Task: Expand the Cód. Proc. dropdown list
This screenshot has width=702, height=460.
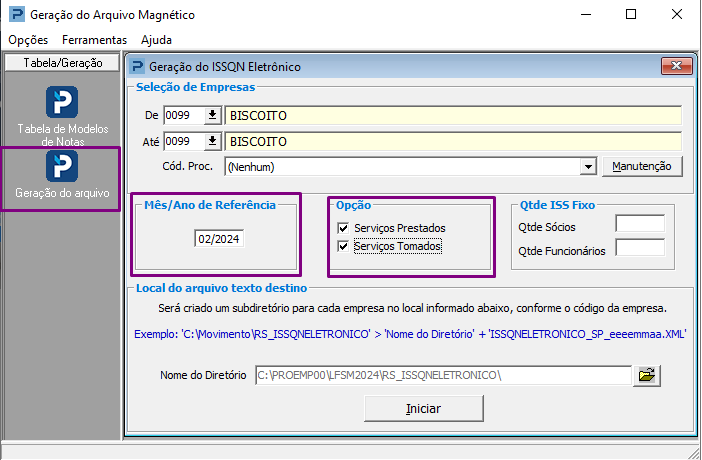Action: pos(588,167)
